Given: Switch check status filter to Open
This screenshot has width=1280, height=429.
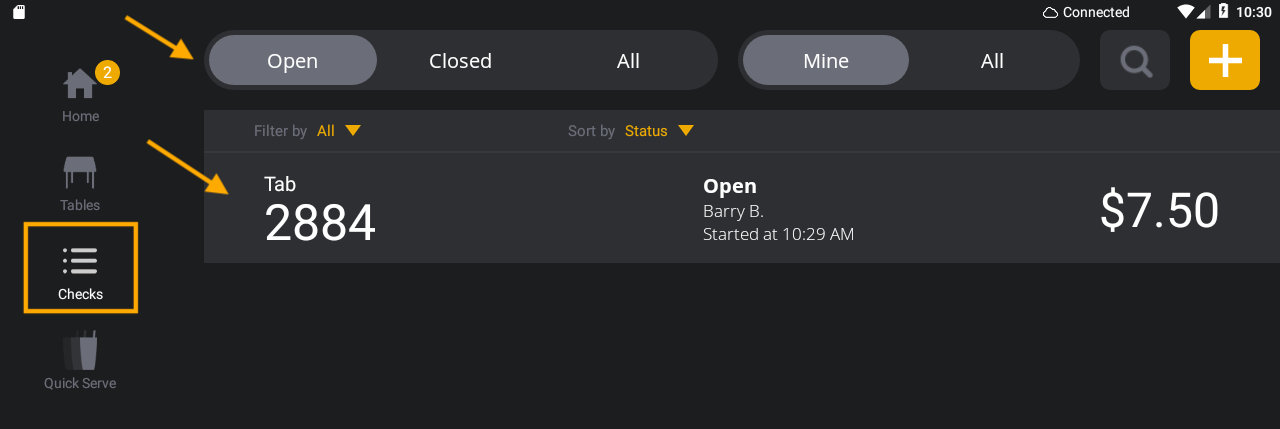Looking at the screenshot, I should [292, 61].
